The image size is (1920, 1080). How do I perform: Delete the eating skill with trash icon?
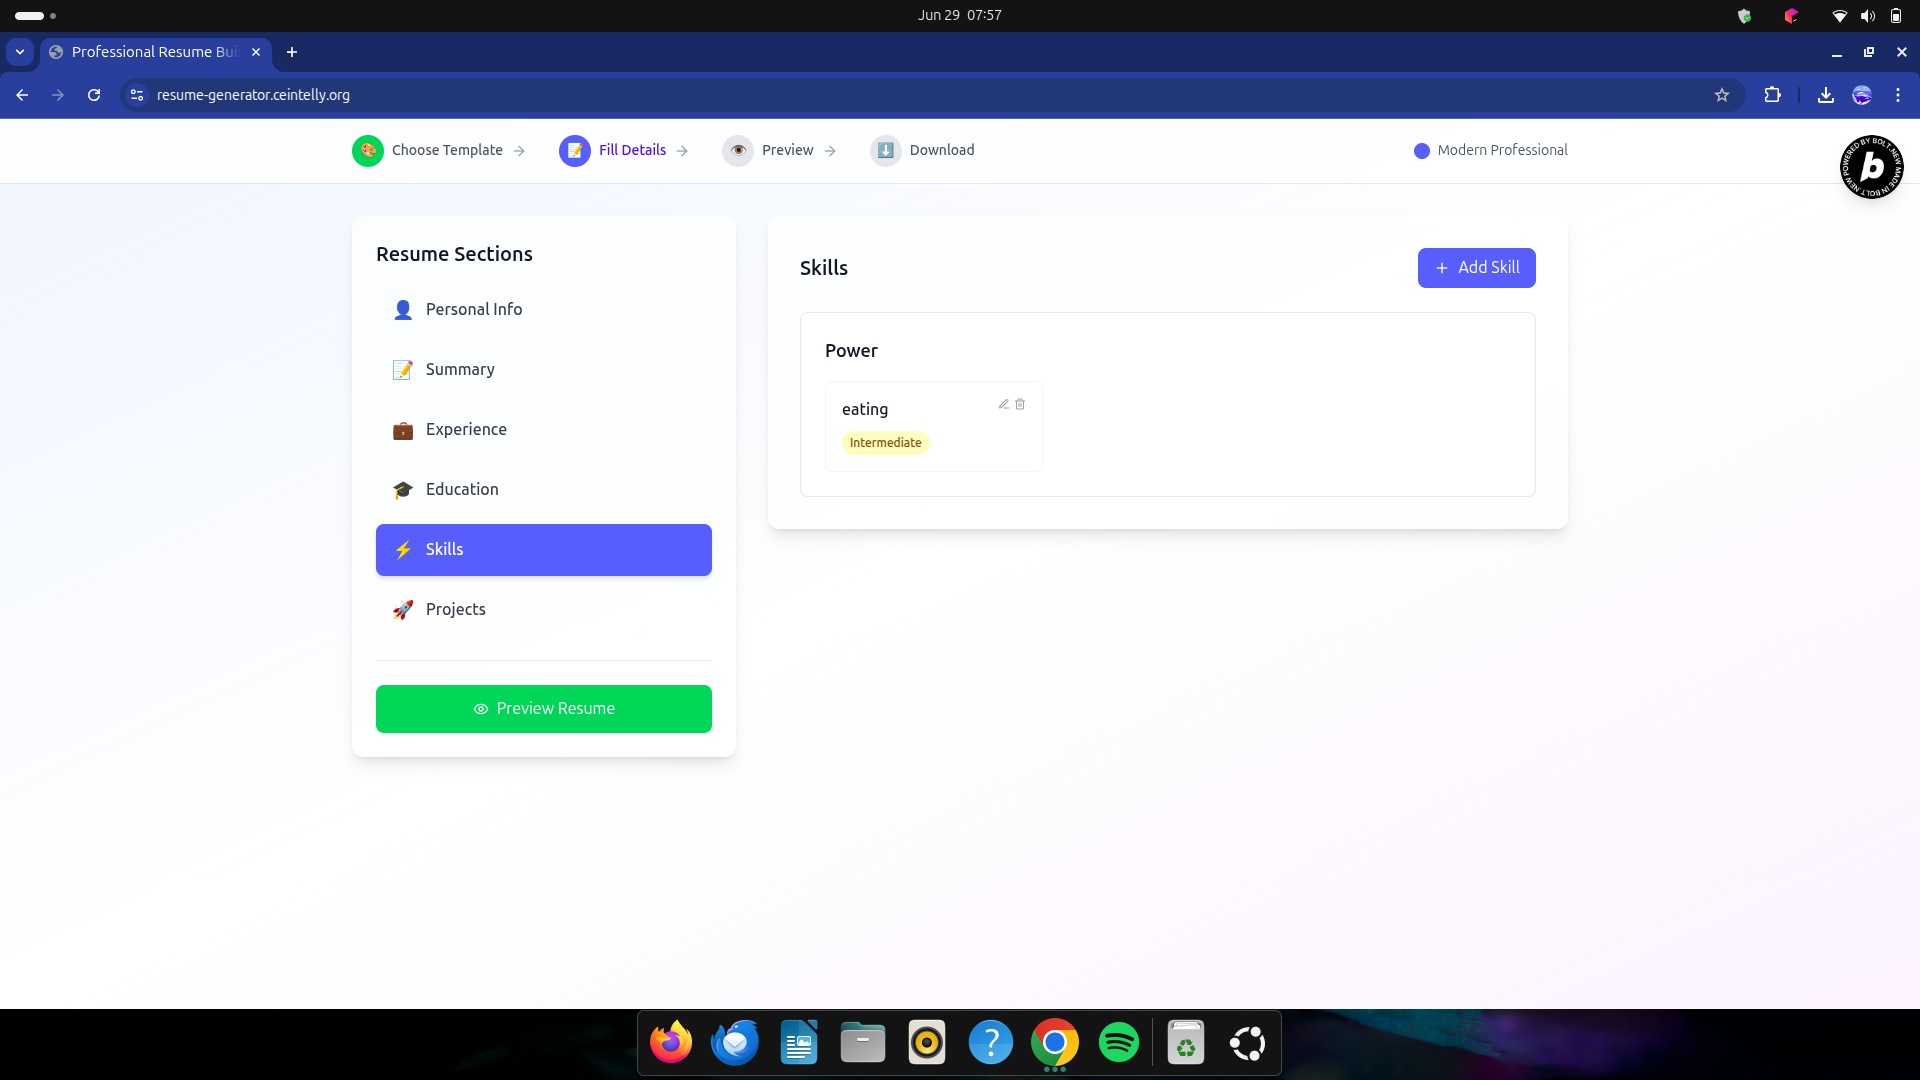click(x=1020, y=404)
